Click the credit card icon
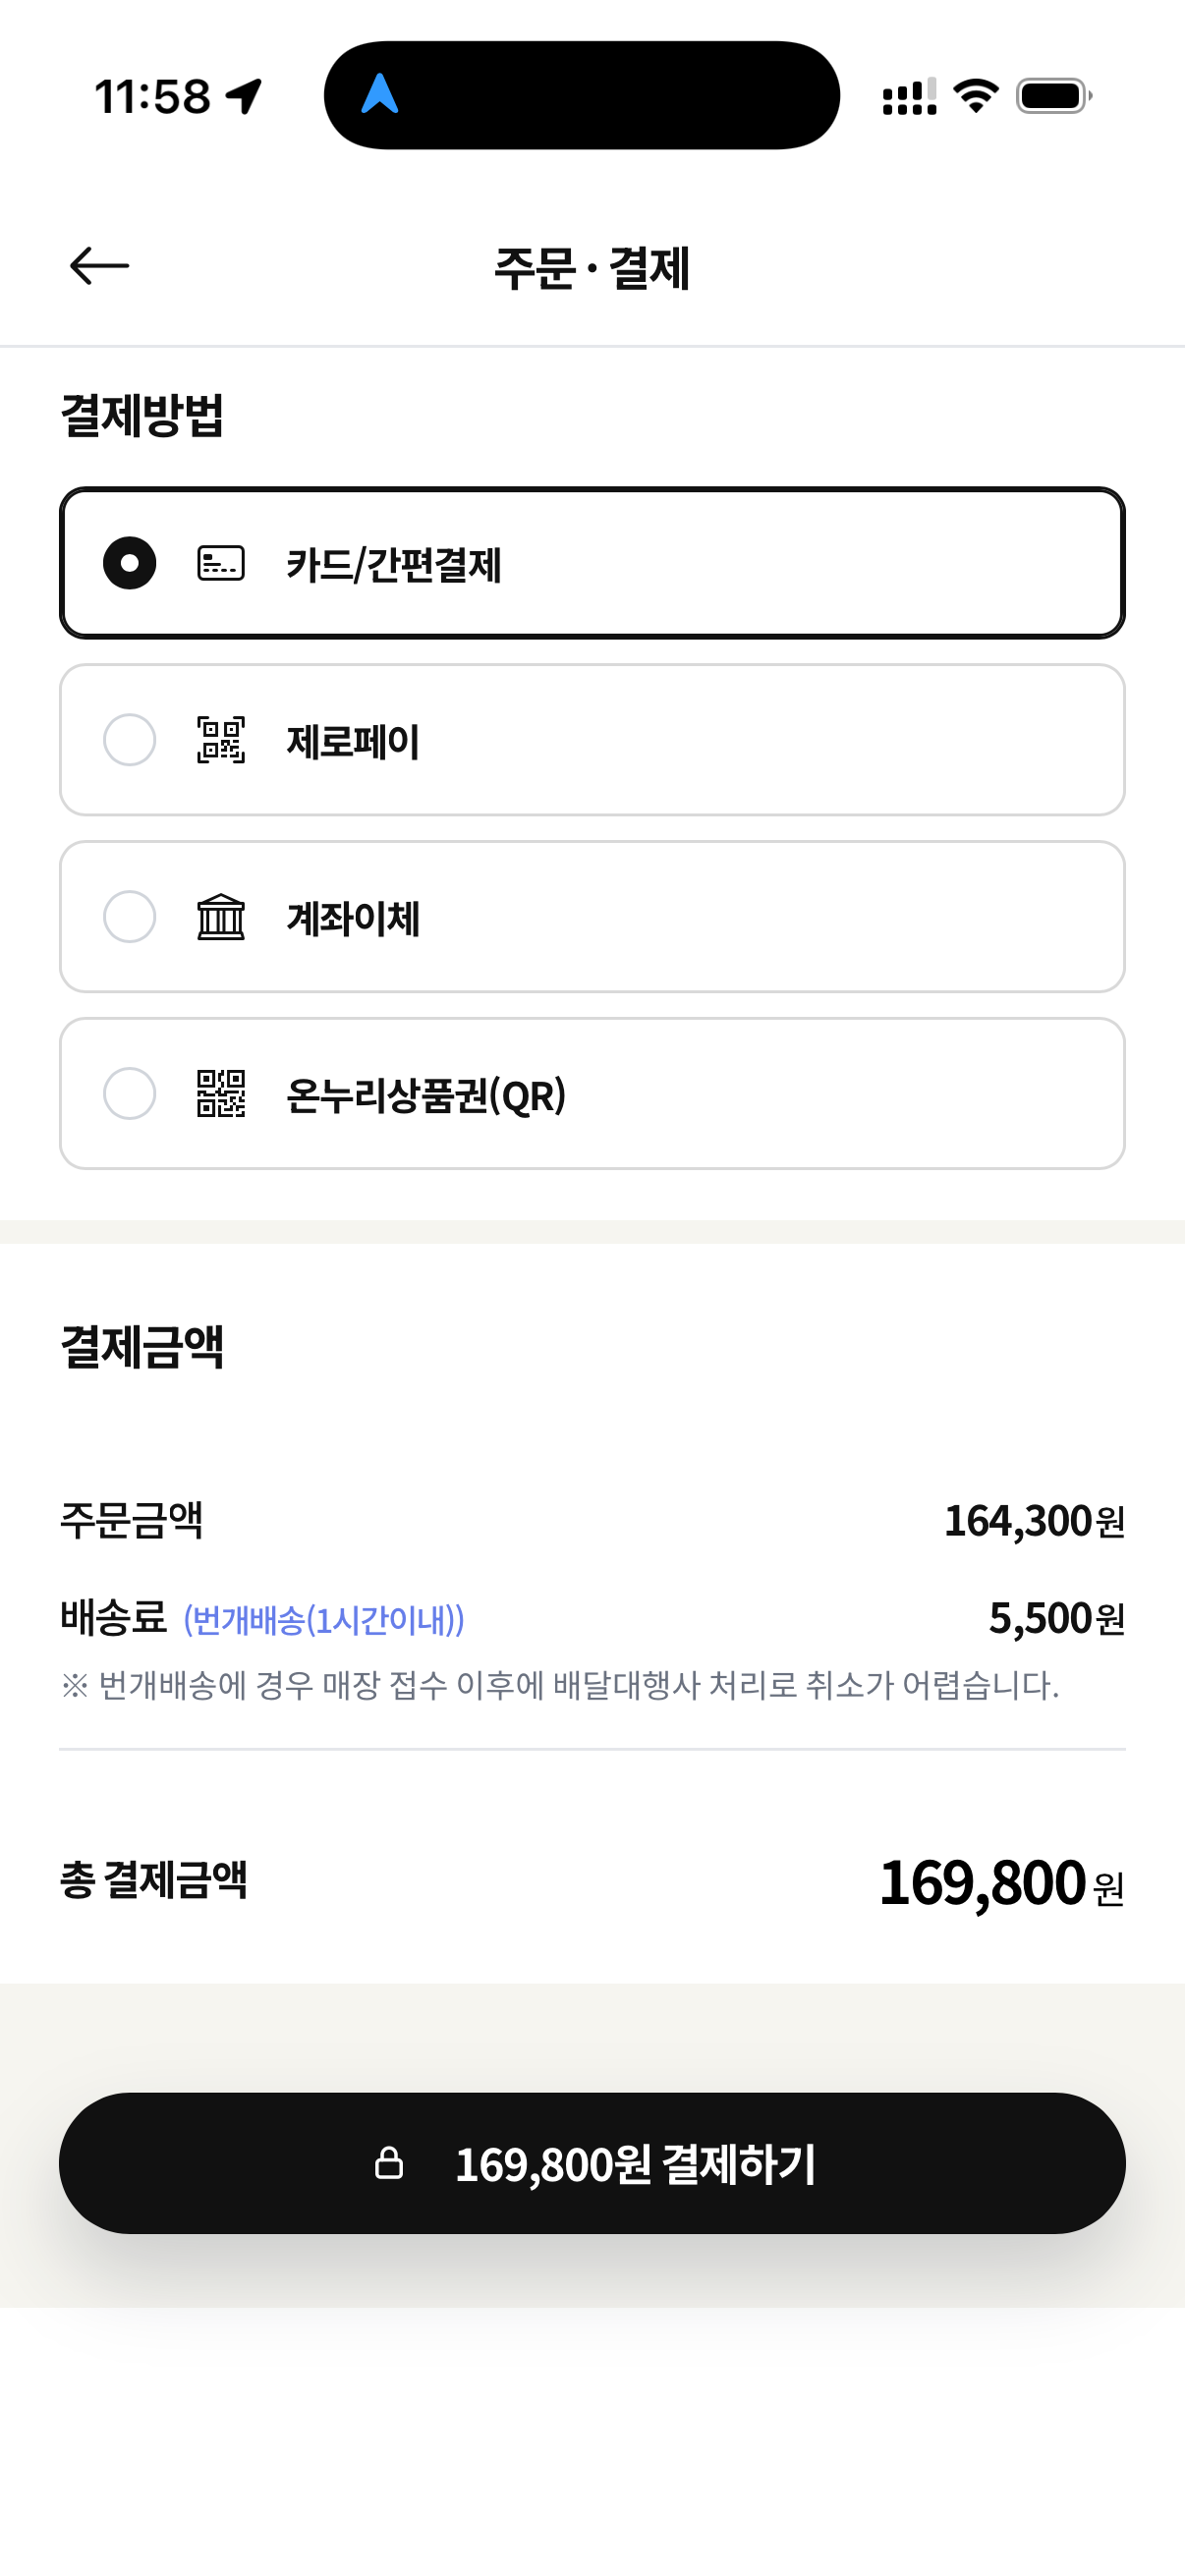 pyautogui.click(x=221, y=563)
